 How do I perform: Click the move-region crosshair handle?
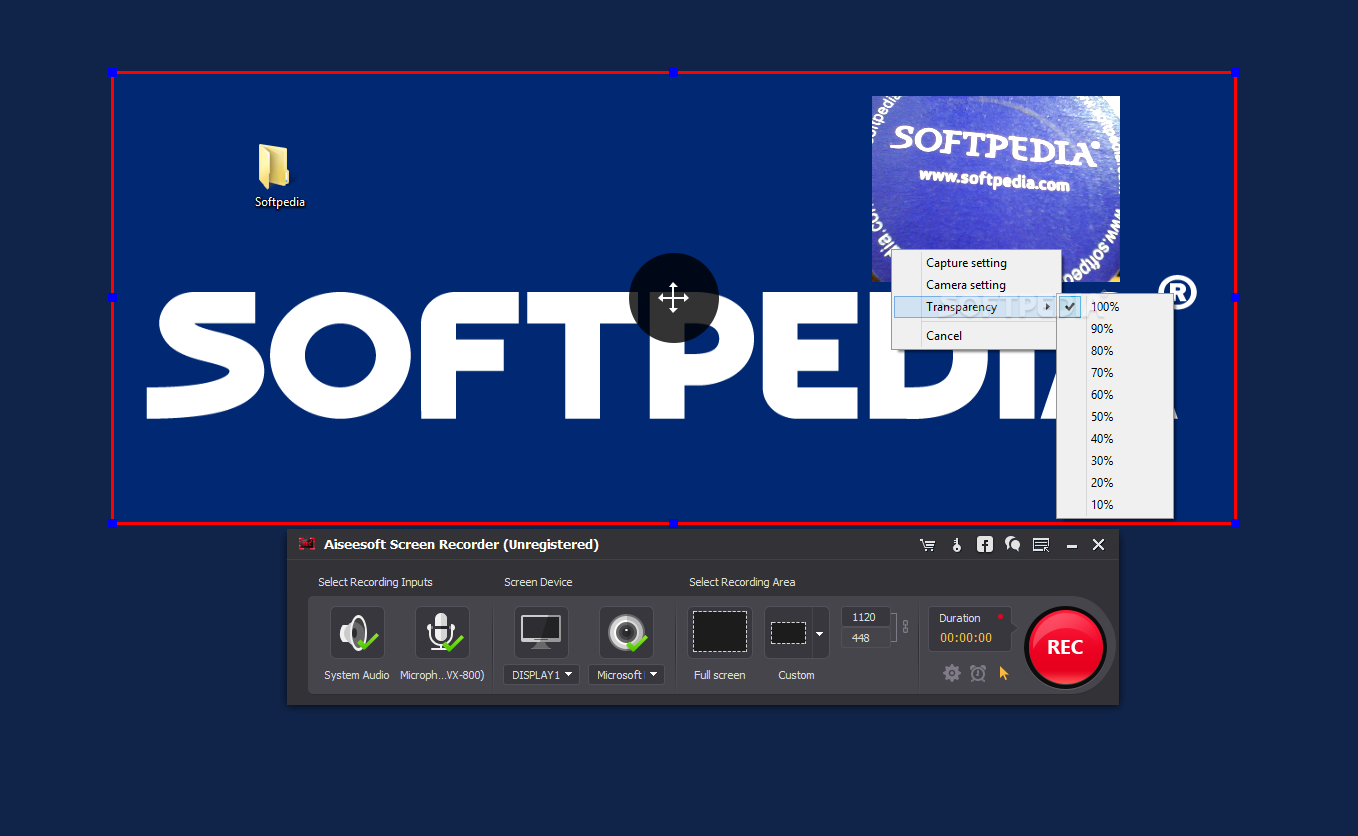(x=673, y=298)
